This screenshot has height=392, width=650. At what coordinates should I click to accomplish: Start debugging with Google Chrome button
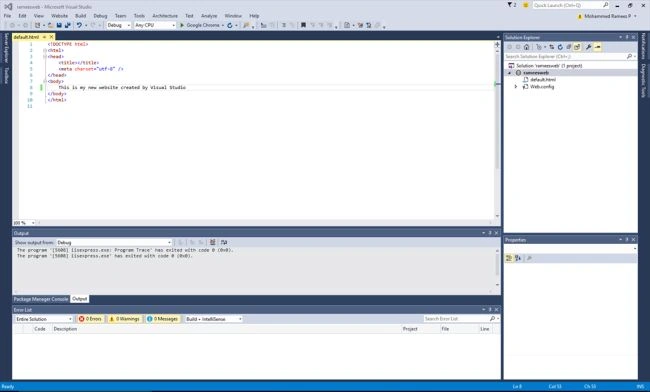coord(201,25)
